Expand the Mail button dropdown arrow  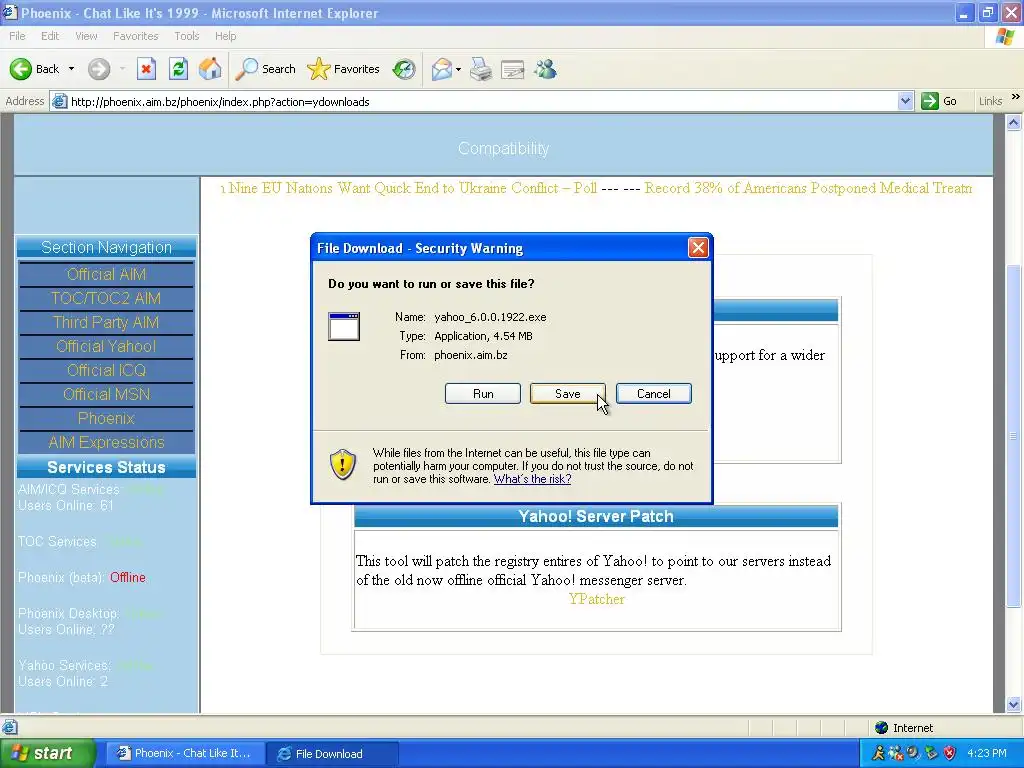[458, 69]
